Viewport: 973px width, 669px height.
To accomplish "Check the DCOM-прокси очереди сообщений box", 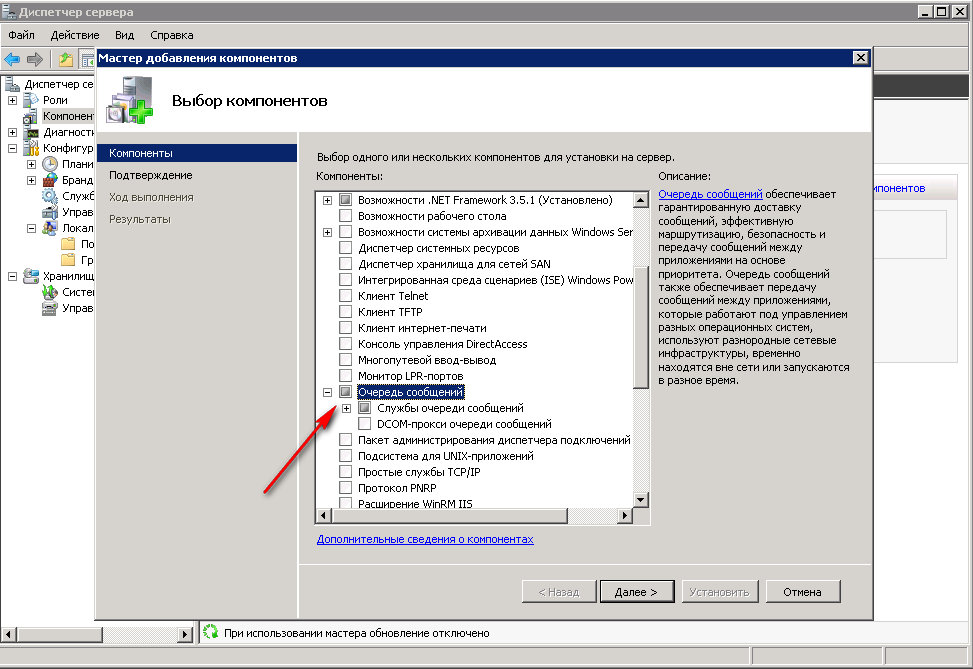I will [364, 424].
